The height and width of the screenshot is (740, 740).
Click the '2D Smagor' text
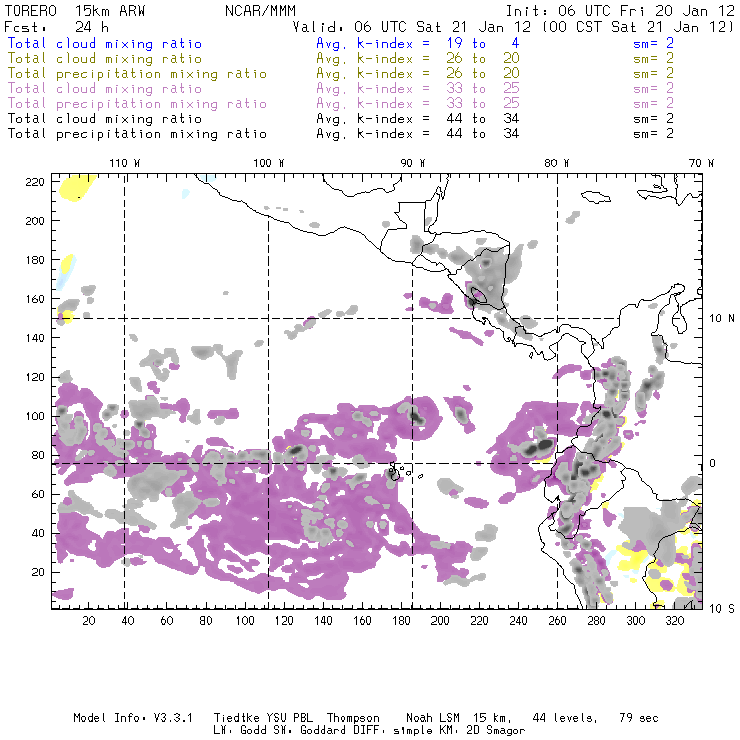pos(496,731)
